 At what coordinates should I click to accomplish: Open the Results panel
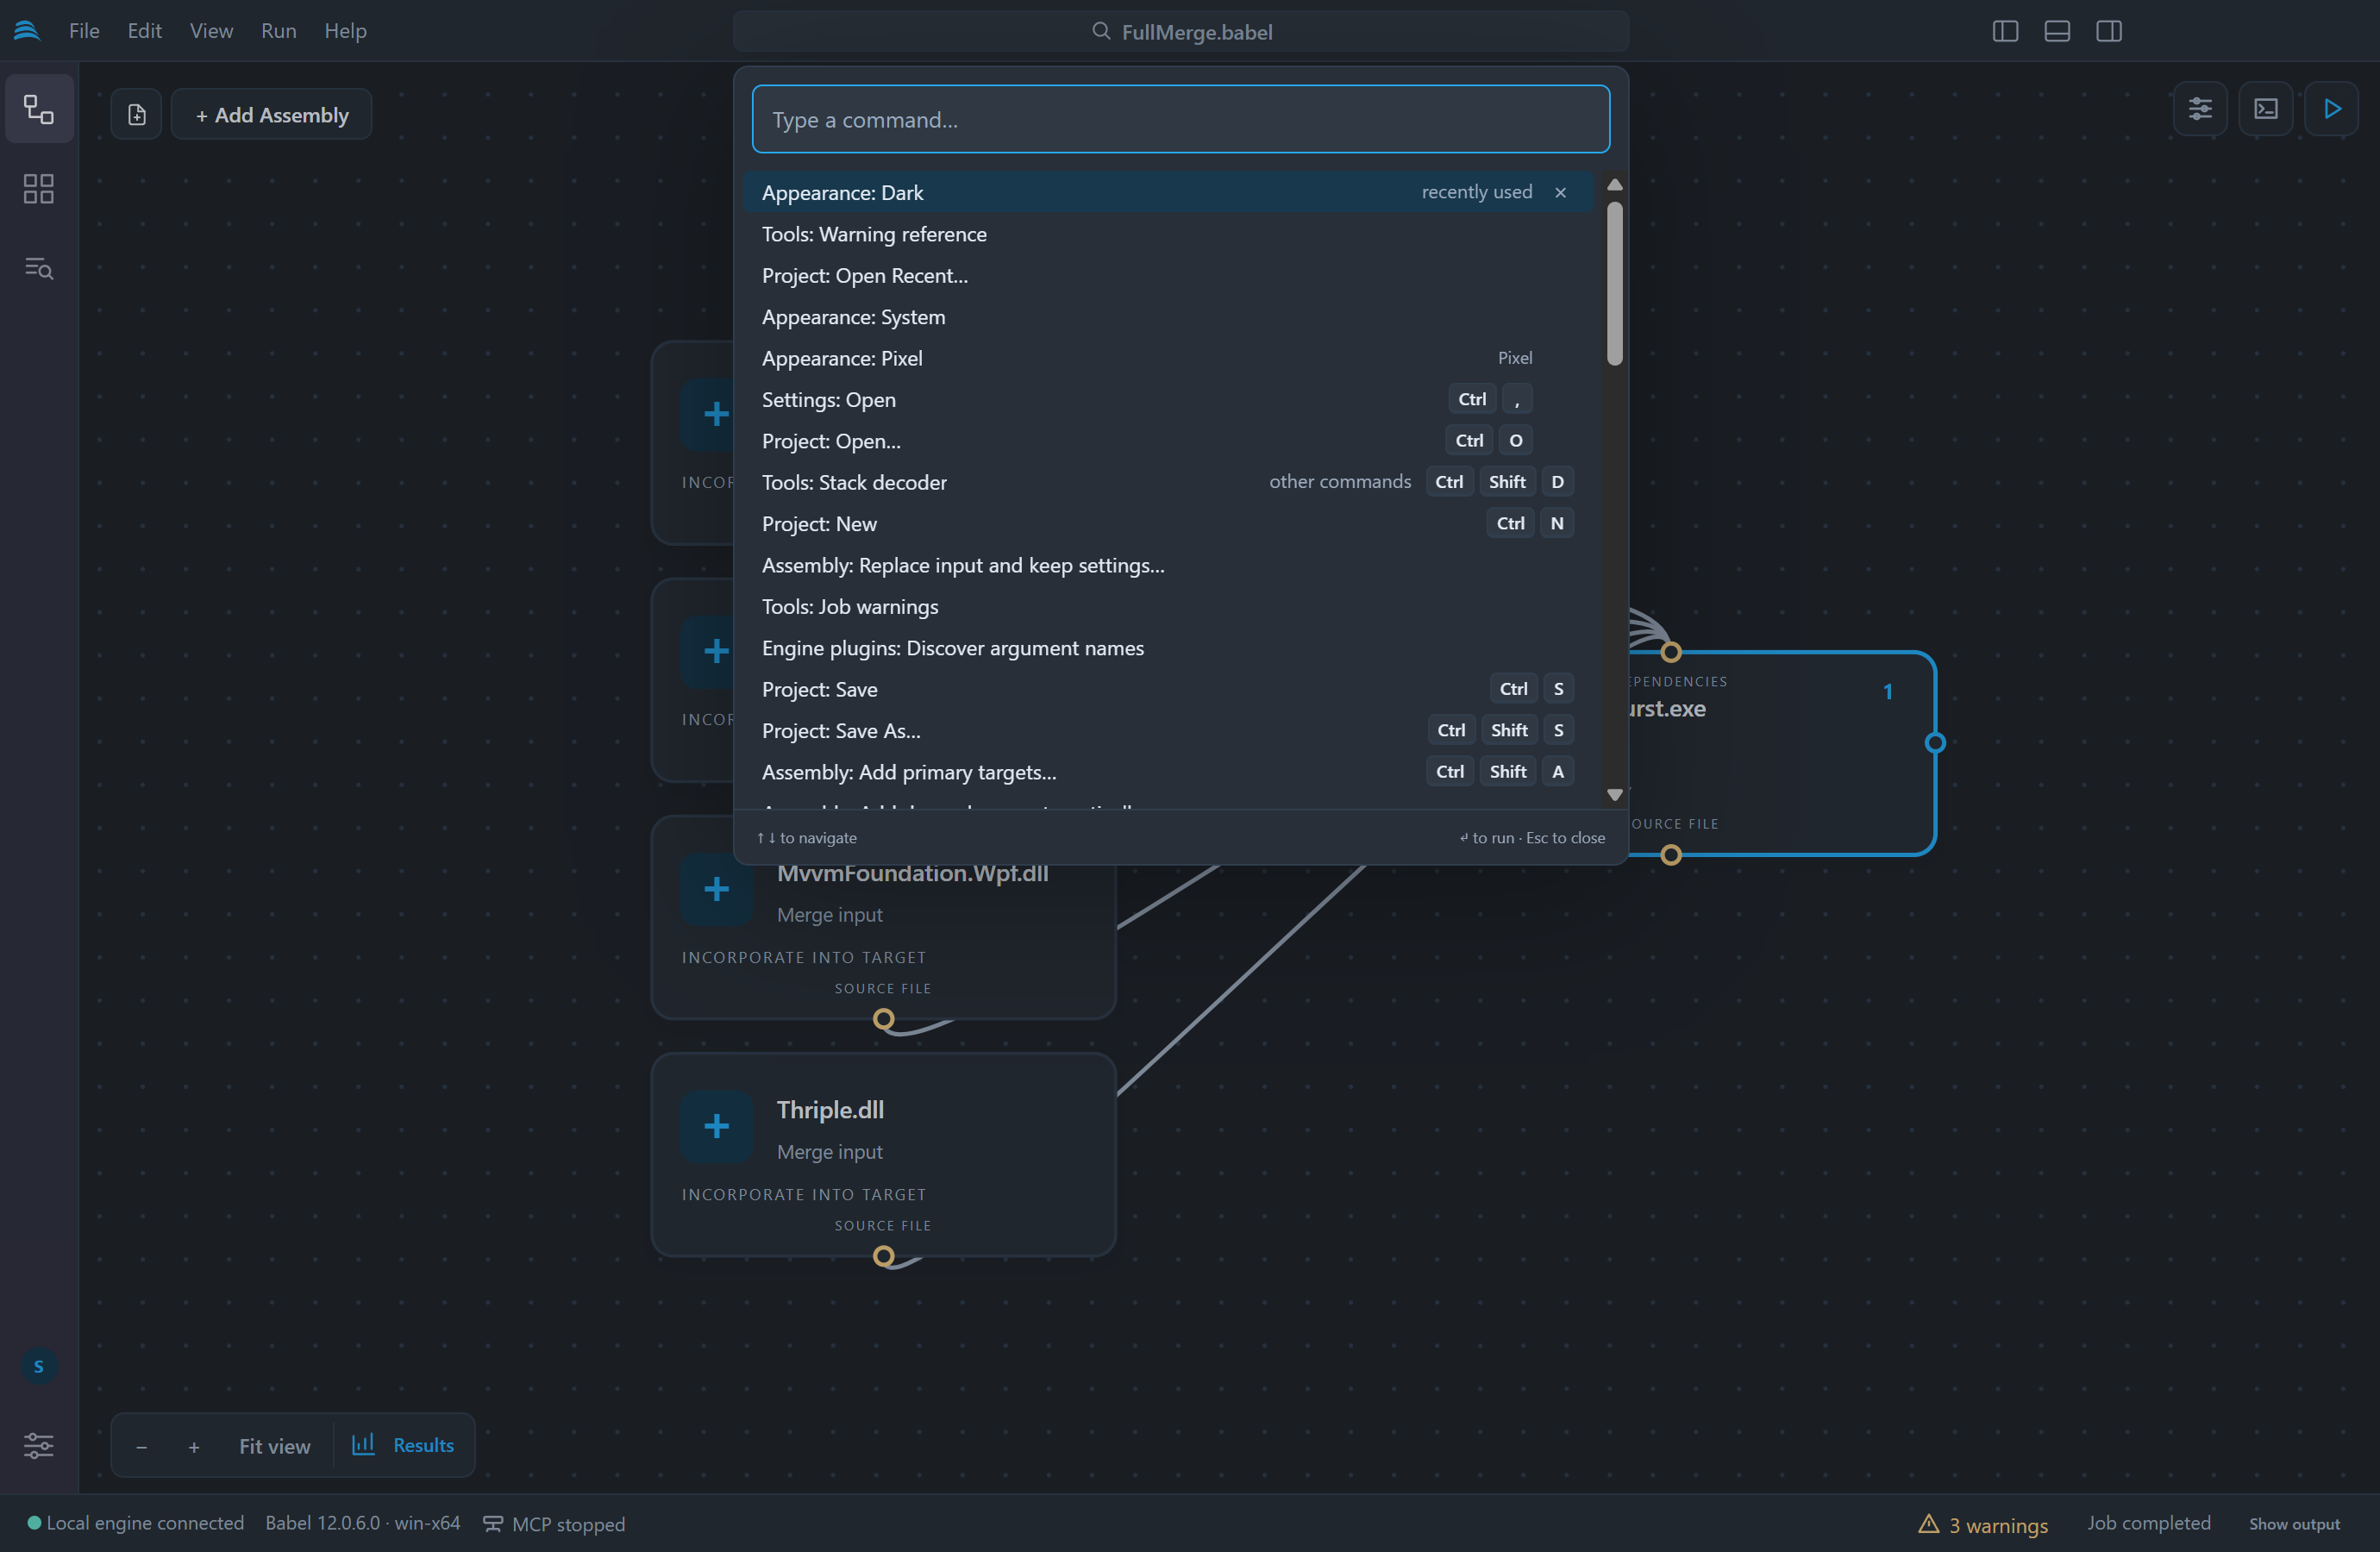403,1446
